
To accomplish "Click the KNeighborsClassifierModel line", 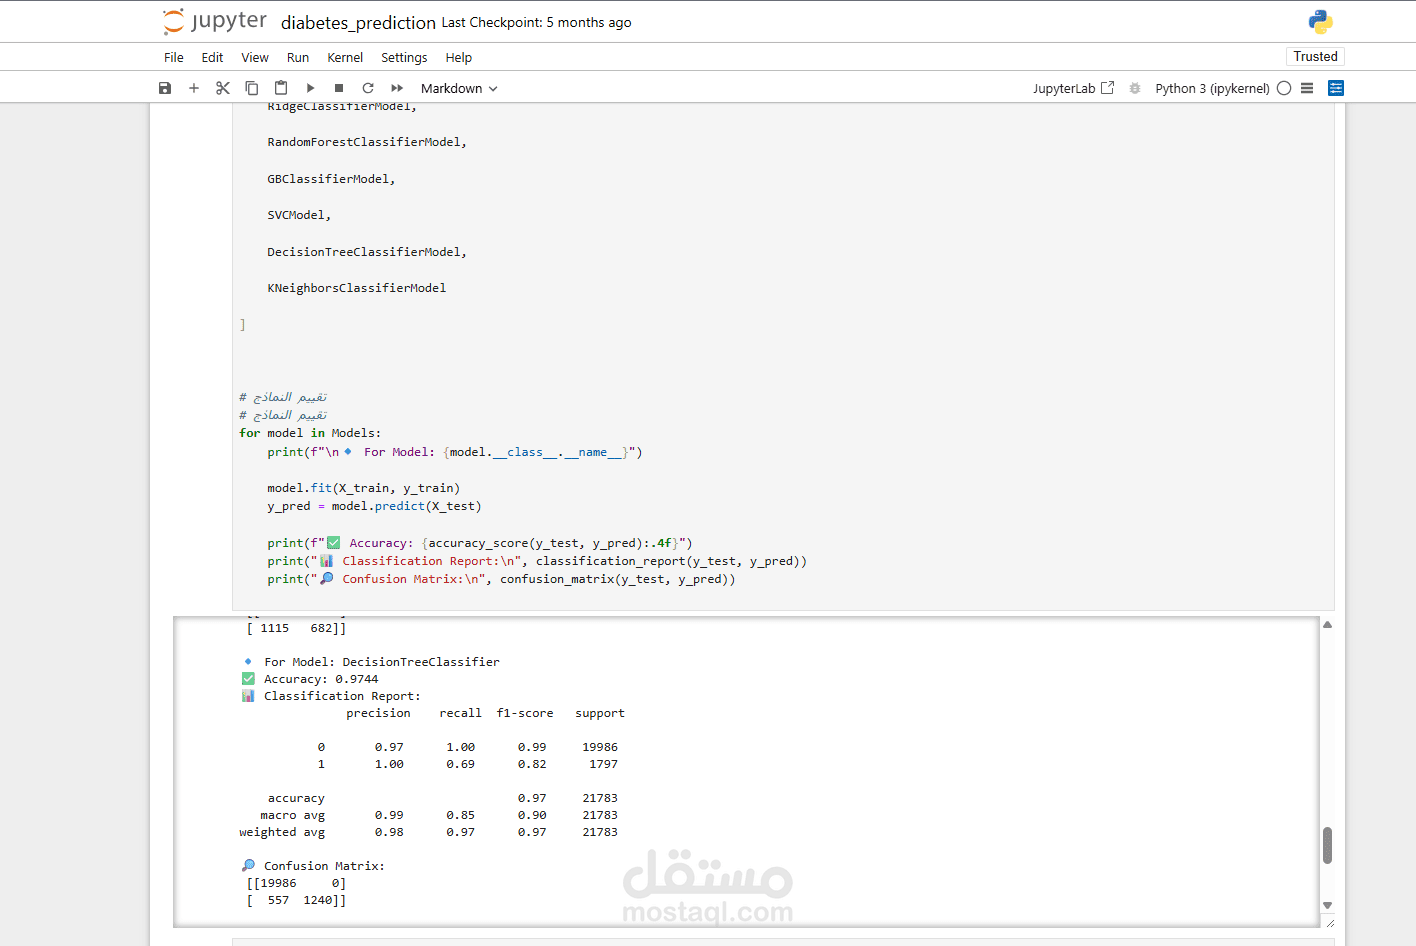I will coord(357,288).
